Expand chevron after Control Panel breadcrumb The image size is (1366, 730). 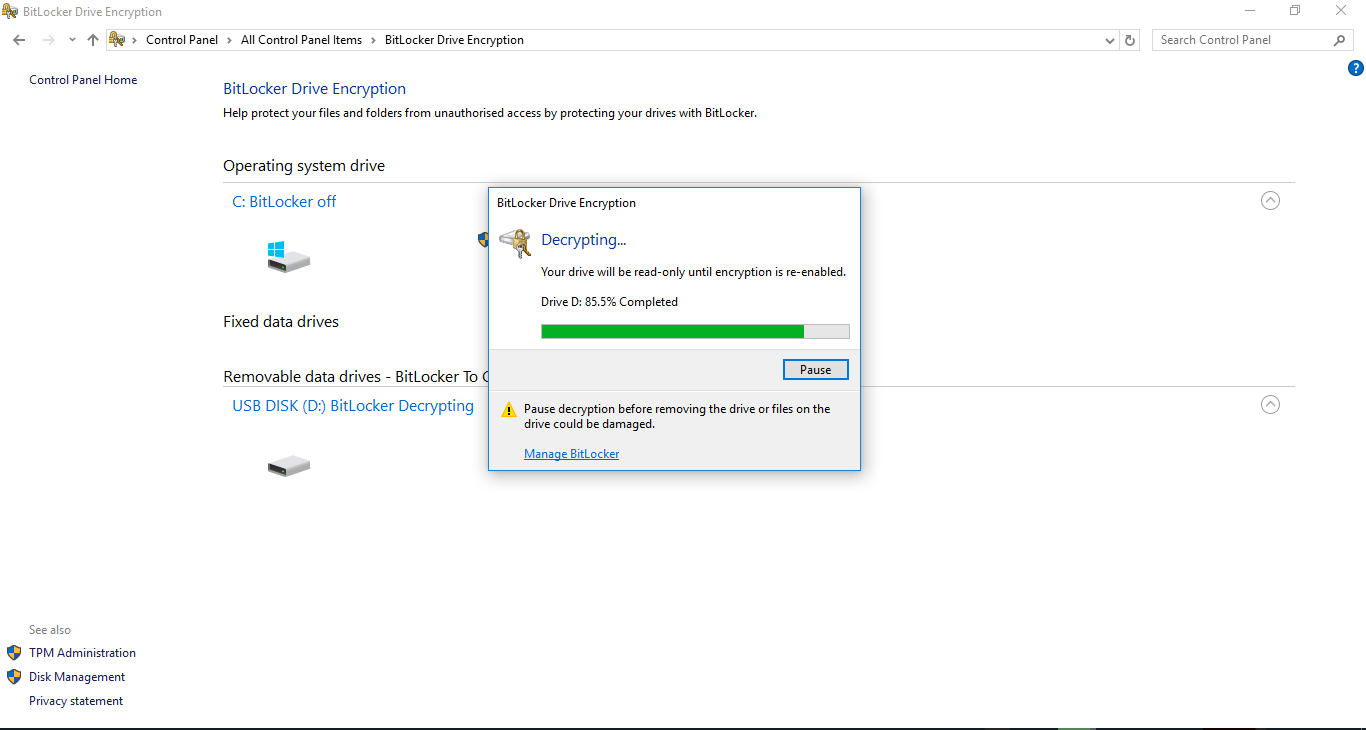230,40
